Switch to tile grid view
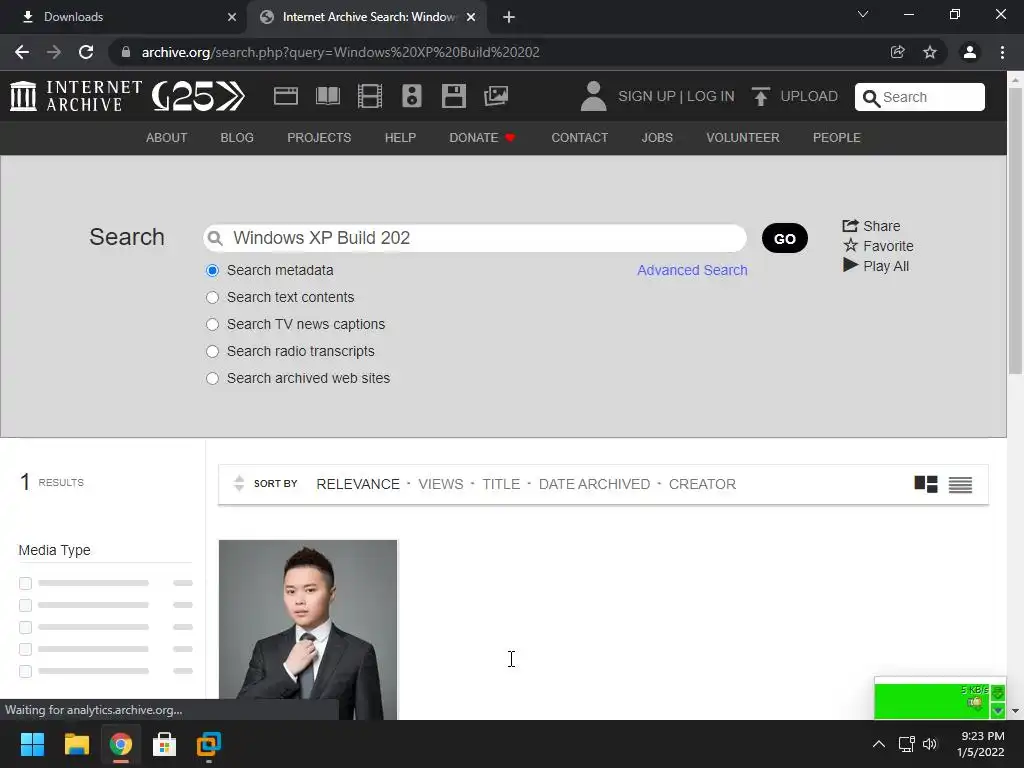 [925, 484]
